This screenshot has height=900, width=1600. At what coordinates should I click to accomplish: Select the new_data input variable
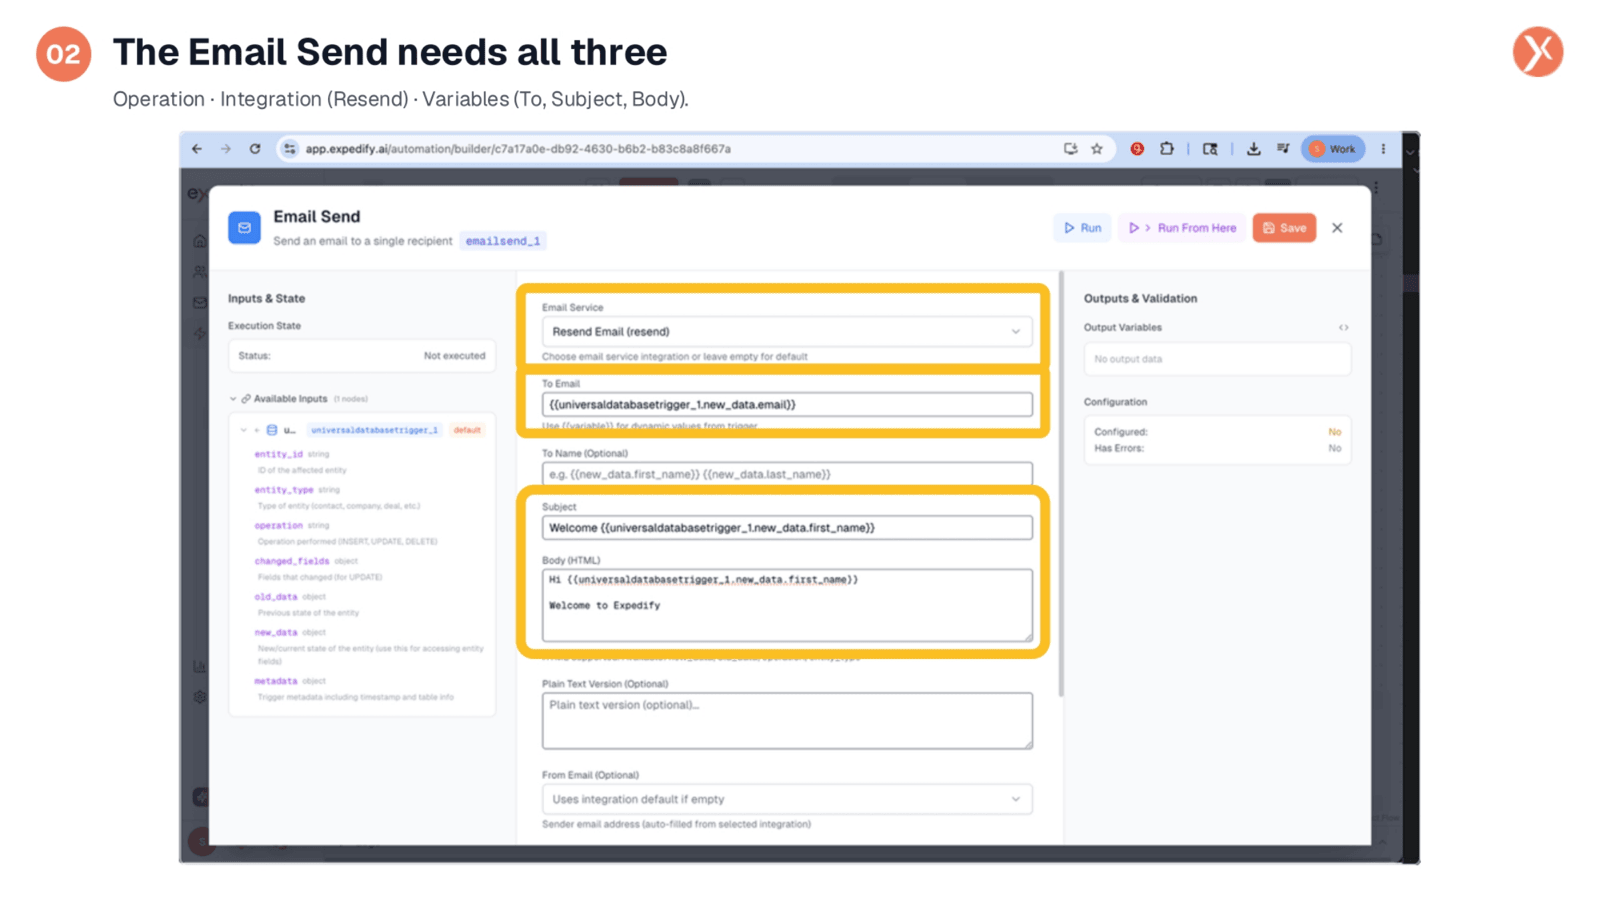coord(276,632)
